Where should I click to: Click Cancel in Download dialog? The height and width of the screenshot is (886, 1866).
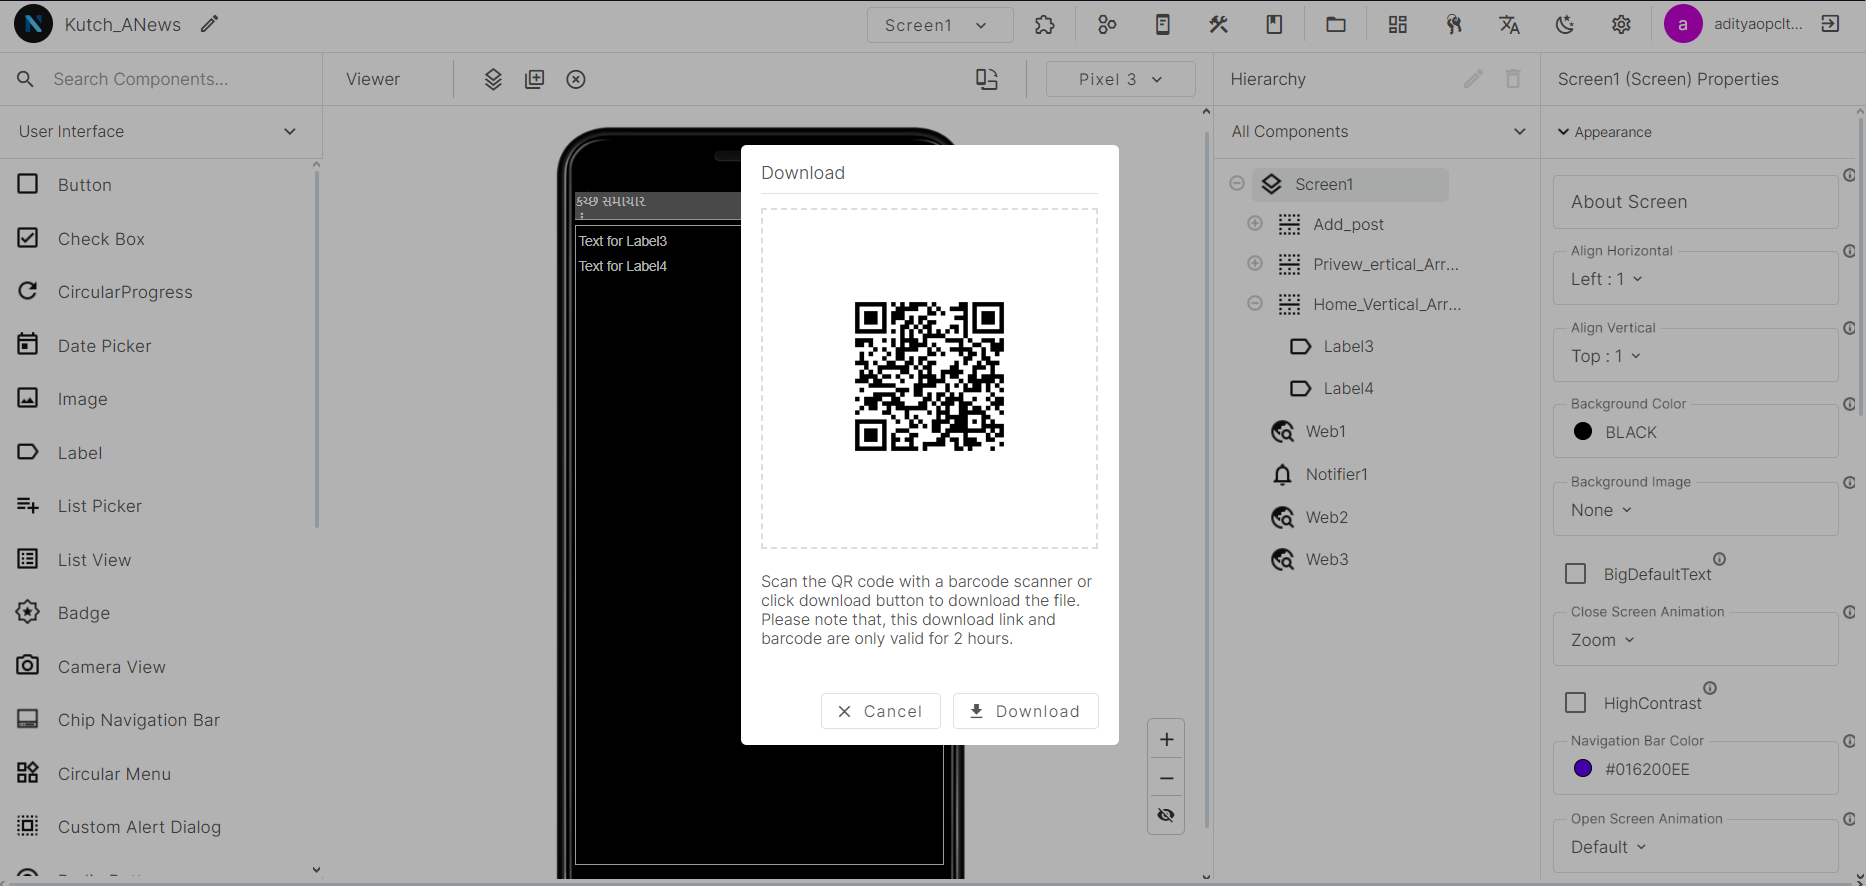881,711
